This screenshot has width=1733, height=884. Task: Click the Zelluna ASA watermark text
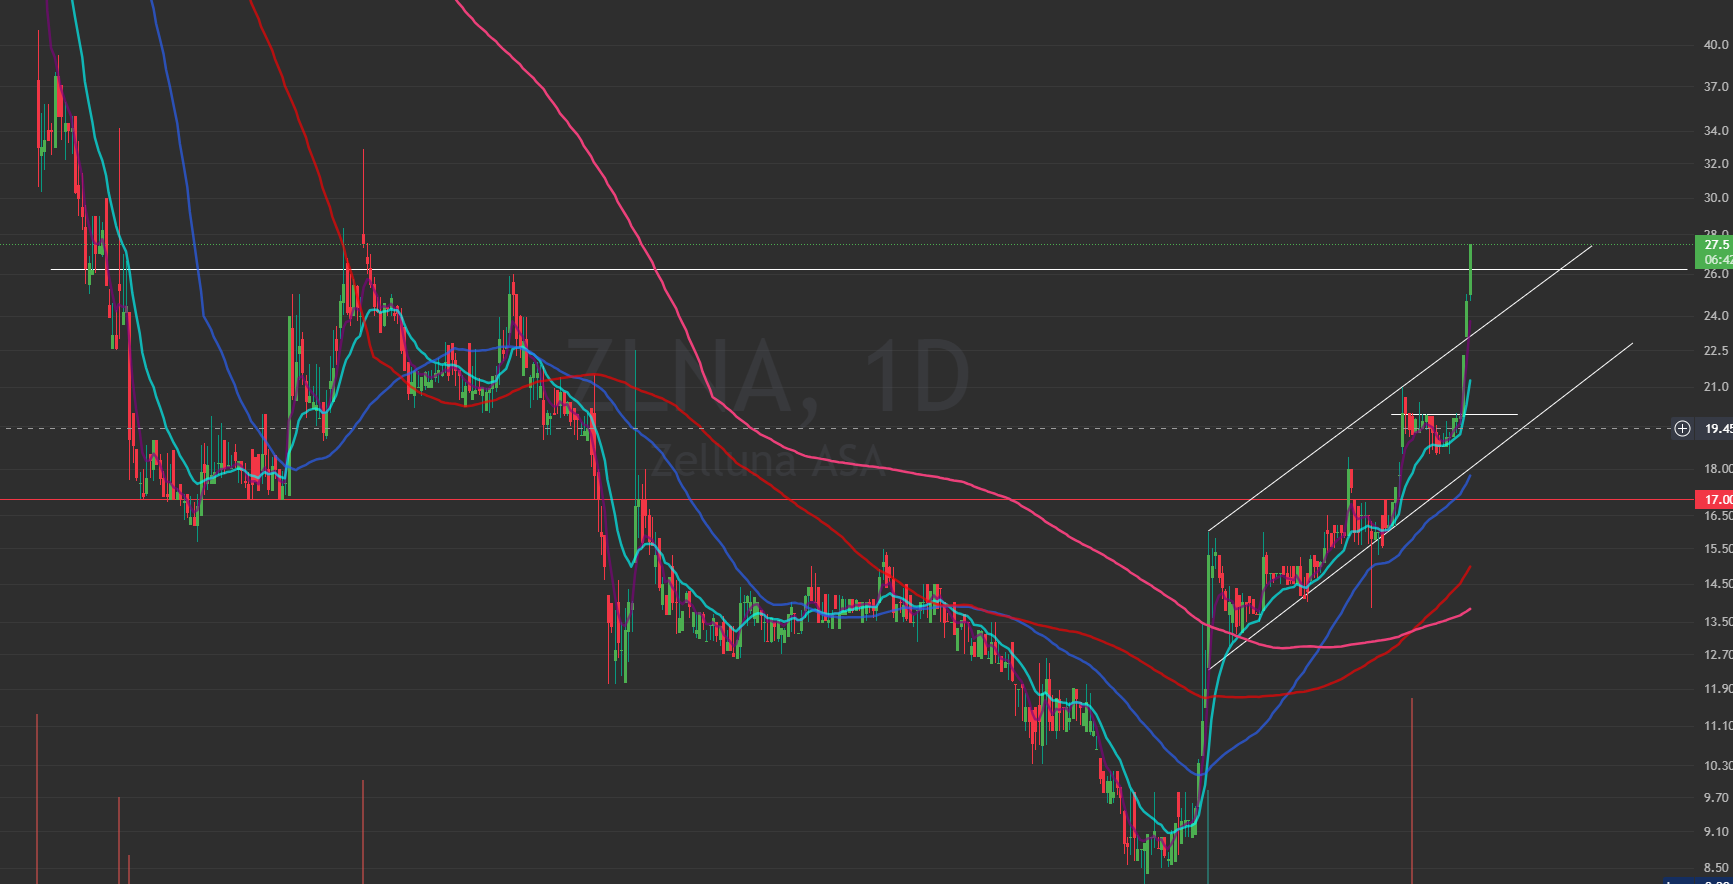768,462
